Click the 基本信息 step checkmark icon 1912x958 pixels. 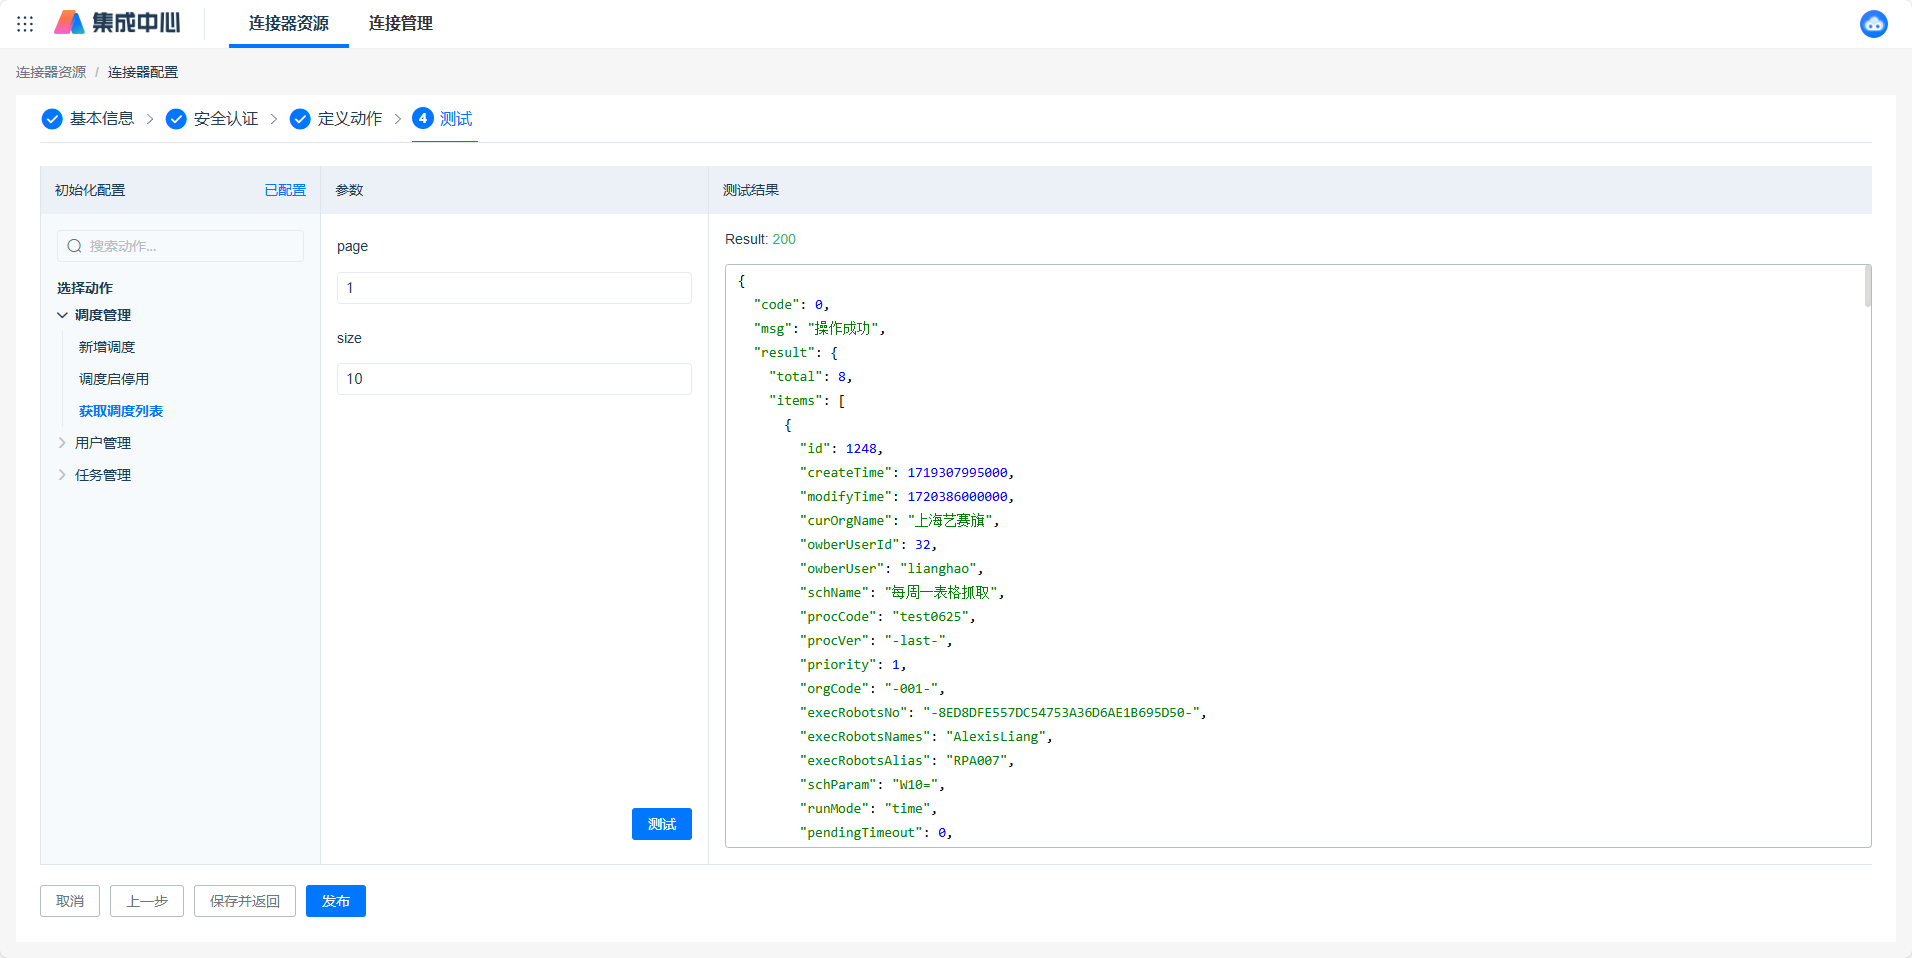[x=52, y=119]
